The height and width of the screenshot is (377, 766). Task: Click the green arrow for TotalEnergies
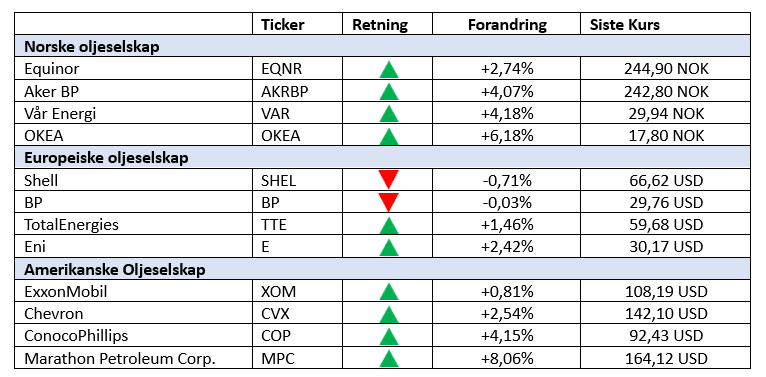389,226
